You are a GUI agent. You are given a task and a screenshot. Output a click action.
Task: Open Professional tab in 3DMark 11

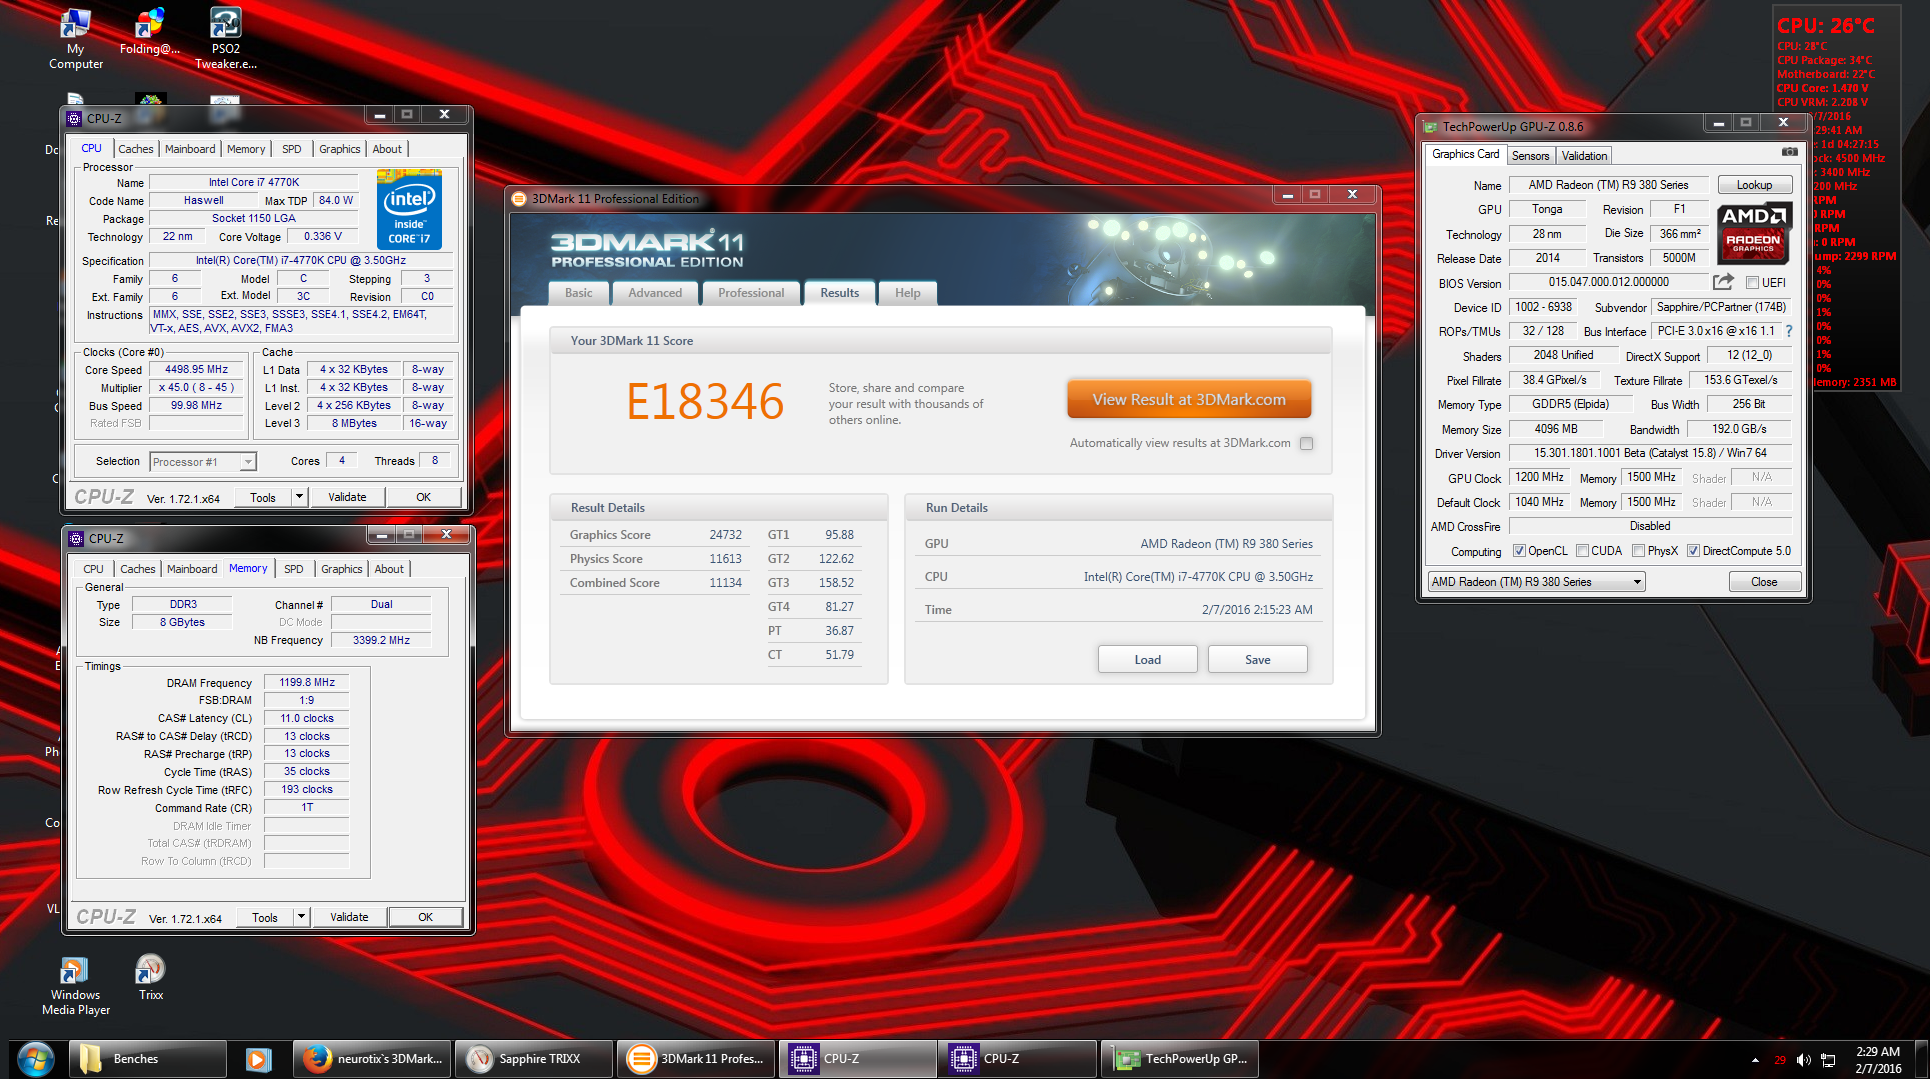(x=751, y=293)
